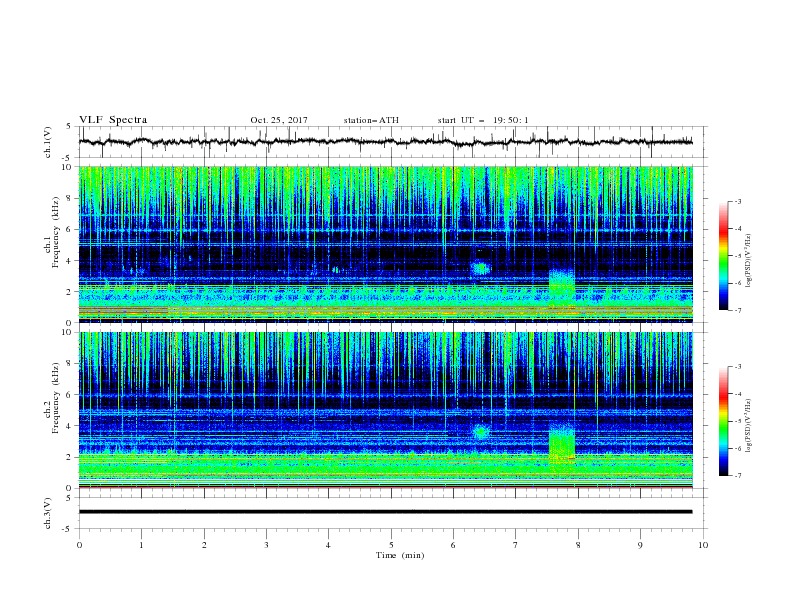
Task: Click the ch.2 spectrogram color scale bar
Action: click(723, 421)
